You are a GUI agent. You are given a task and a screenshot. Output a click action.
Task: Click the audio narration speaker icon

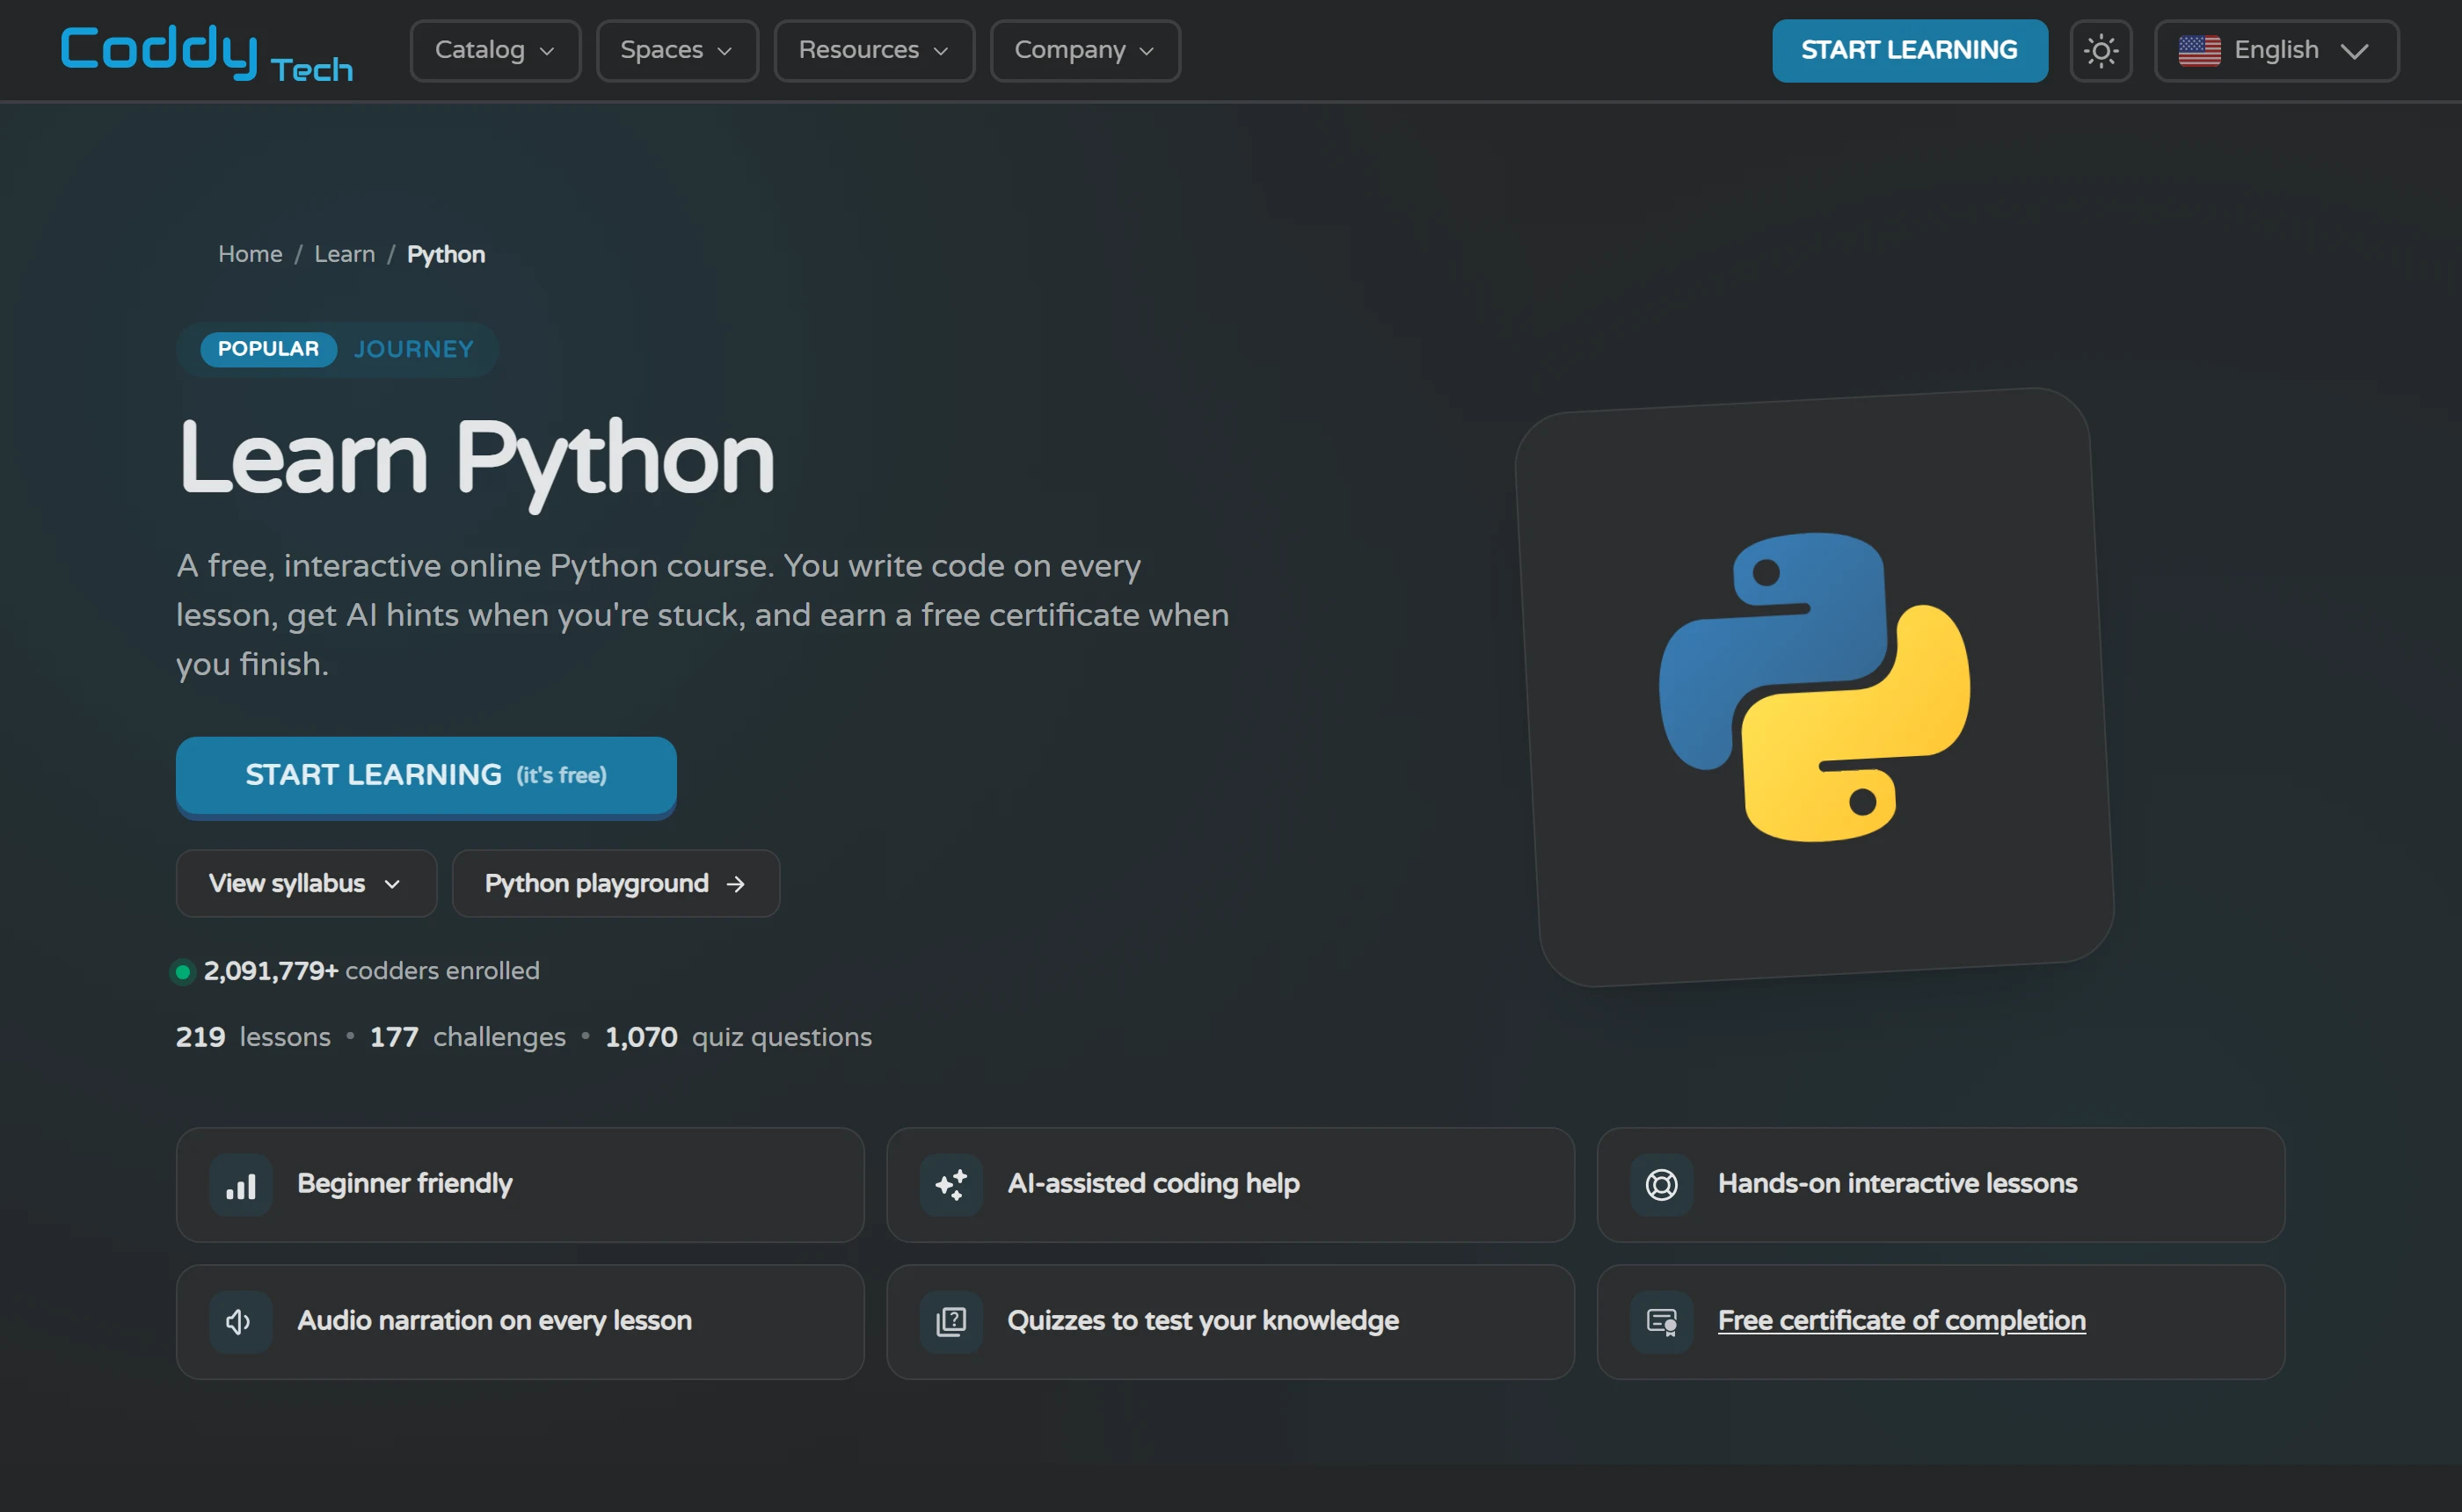click(241, 1322)
